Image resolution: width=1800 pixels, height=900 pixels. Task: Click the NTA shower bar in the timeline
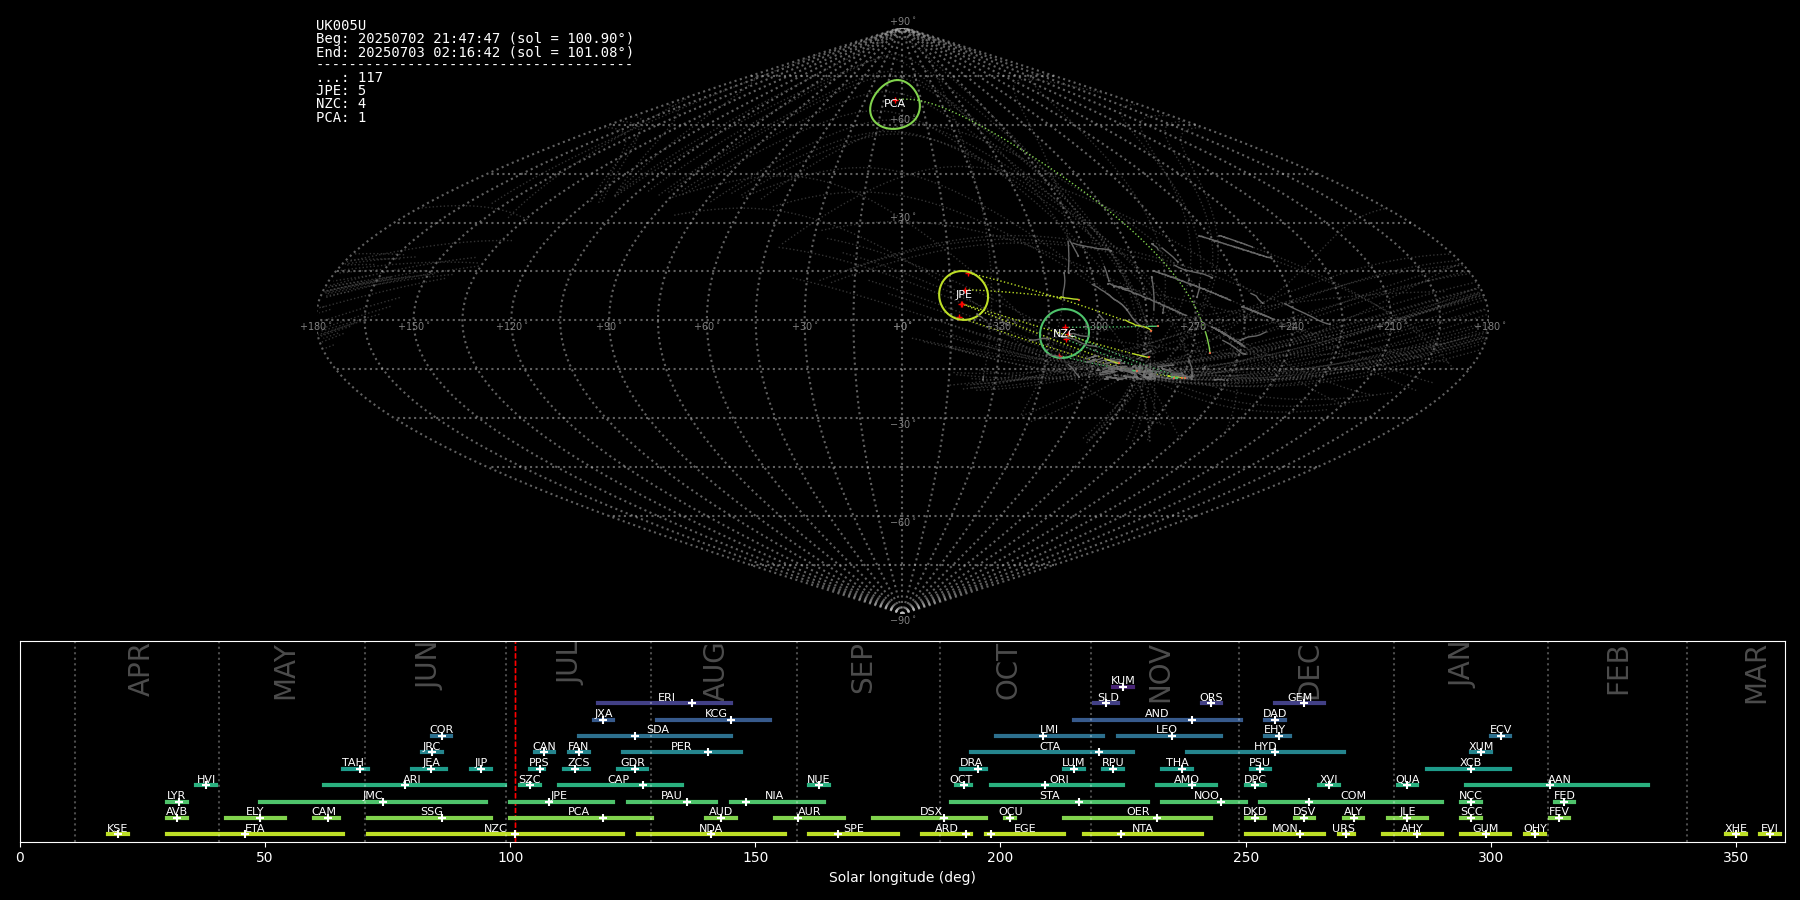click(1142, 834)
